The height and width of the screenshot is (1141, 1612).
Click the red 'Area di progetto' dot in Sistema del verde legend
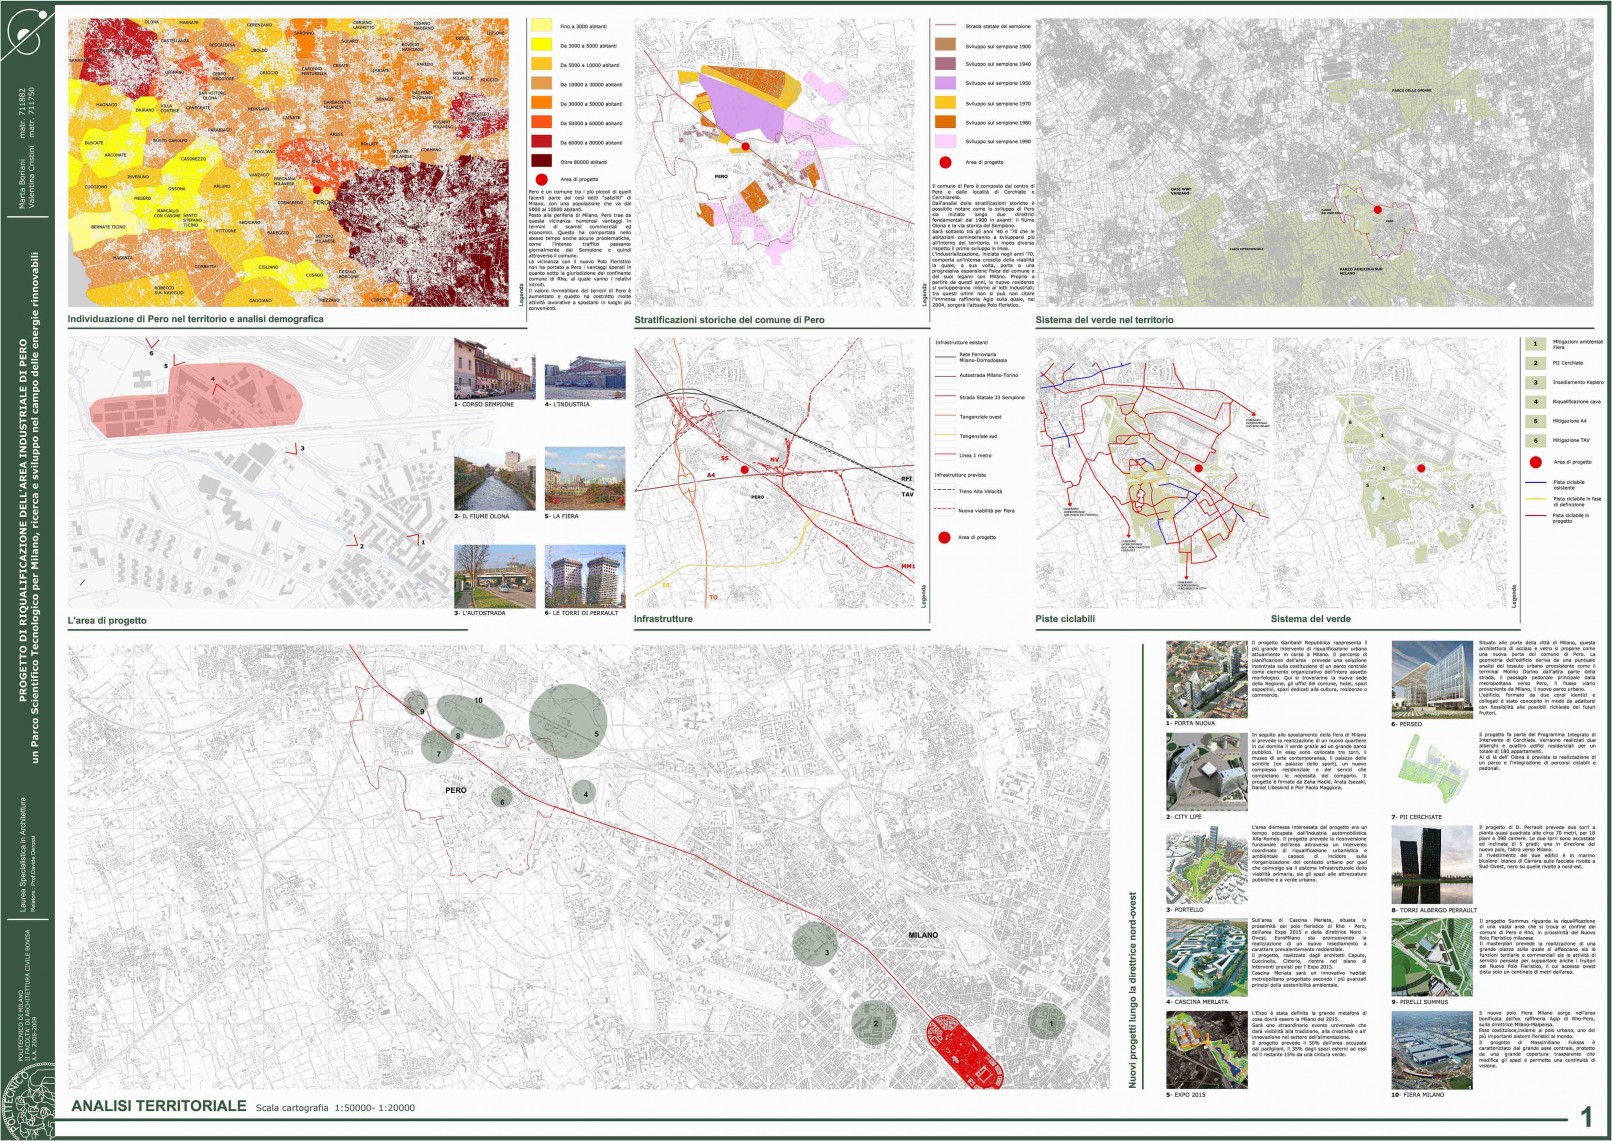(1535, 462)
